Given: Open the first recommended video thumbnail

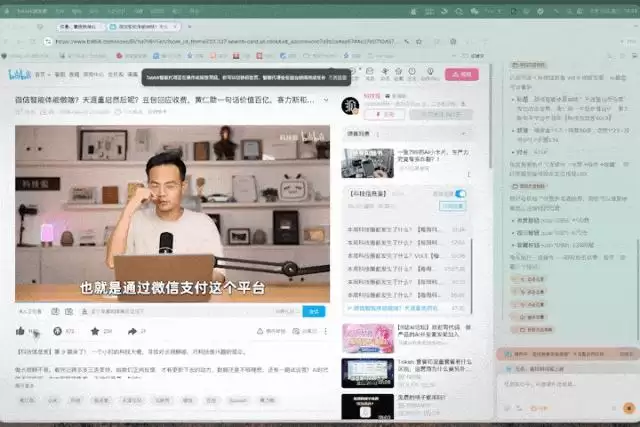Looking at the screenshot, I should click(368, 163).
